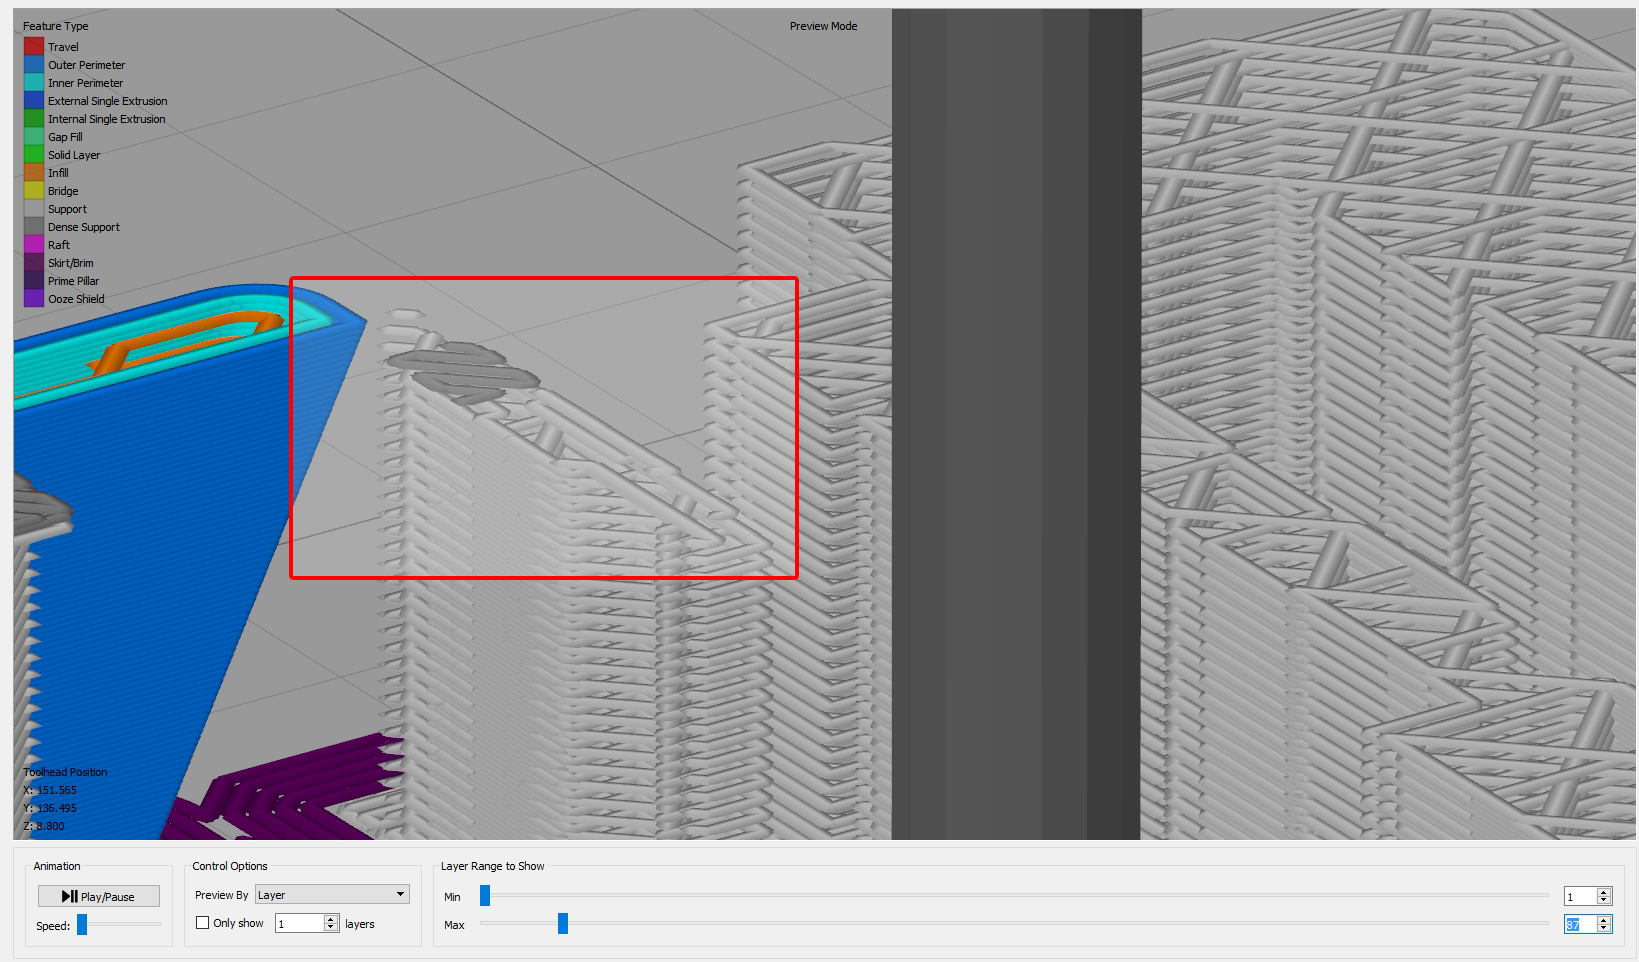1639x962 pixels.
Task: Click the Gap Fill legend swatch
Action: [33, 136]
